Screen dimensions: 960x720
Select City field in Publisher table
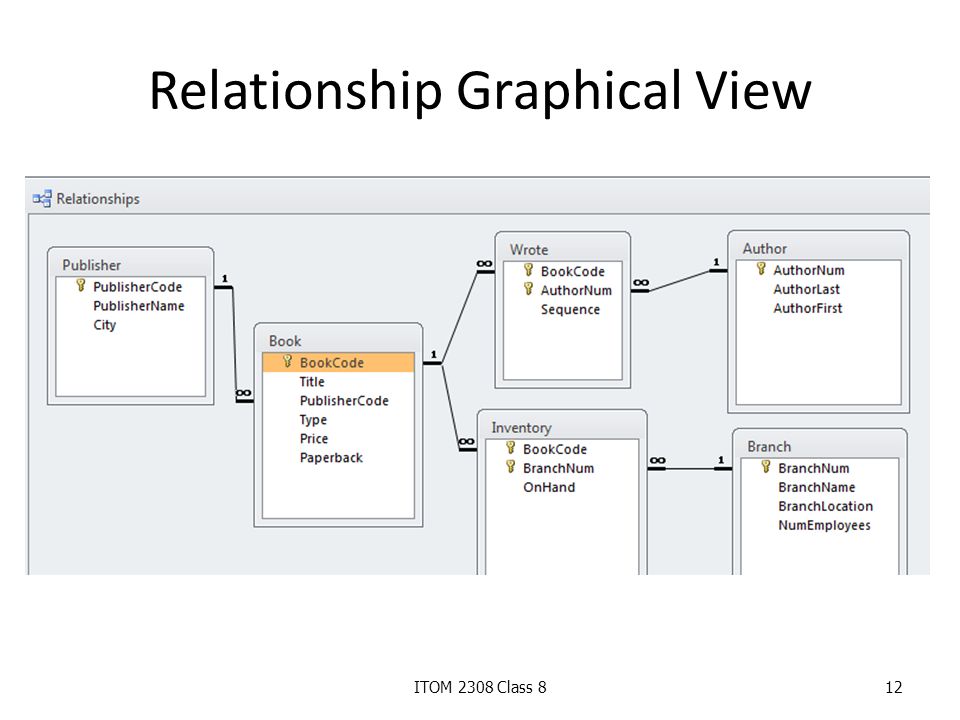130,324
